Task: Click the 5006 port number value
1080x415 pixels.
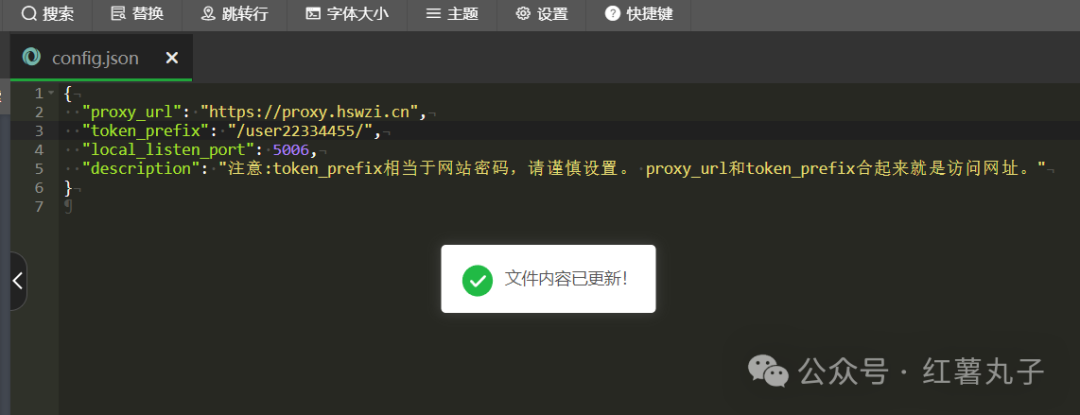Action: (291, 150)
